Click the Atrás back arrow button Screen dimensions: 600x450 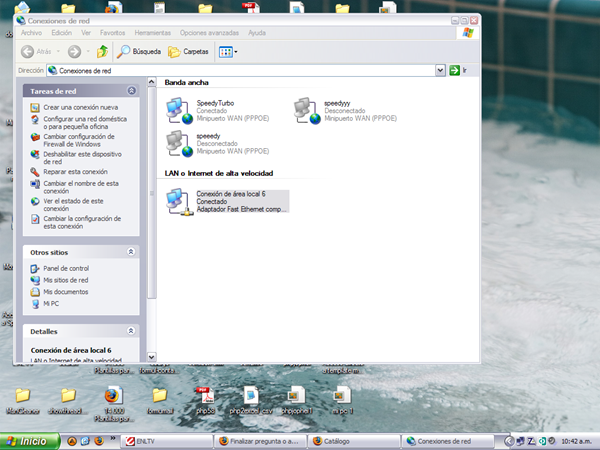tap(37, 51)
